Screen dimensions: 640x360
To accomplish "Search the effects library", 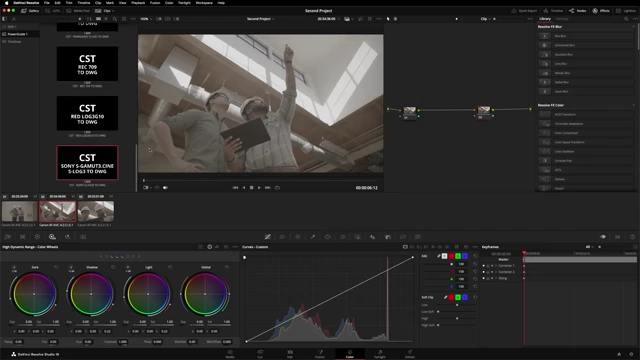I will point(626,19).
